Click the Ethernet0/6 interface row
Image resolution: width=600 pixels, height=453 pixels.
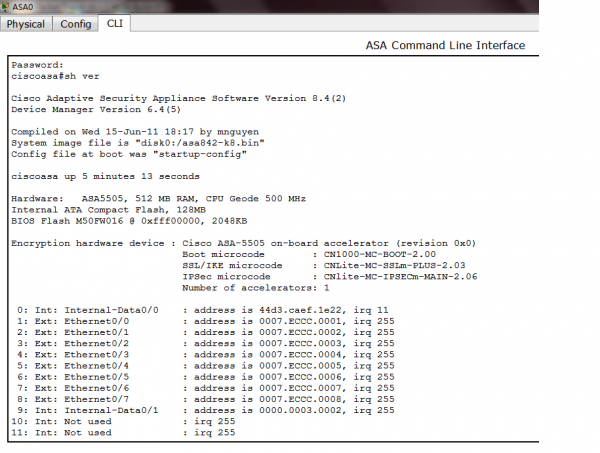205,388
